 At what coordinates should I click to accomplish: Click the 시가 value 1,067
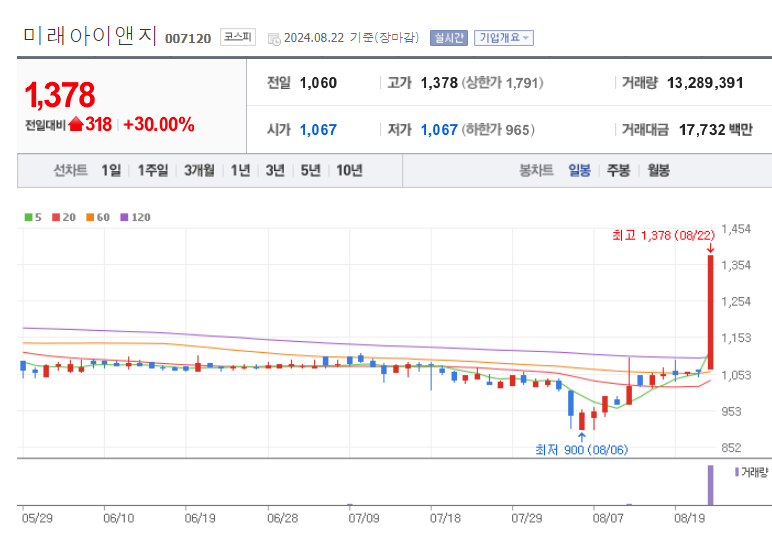tap(318, 130)
